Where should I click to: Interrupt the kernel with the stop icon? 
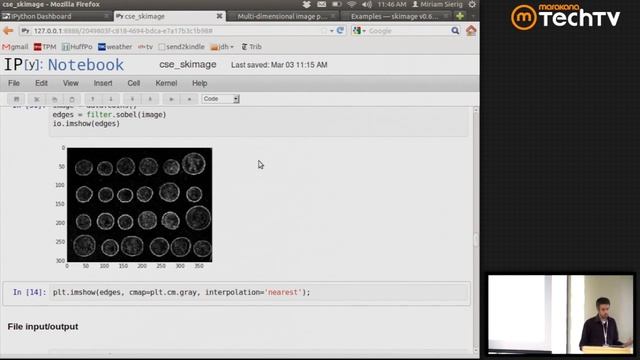189,99
